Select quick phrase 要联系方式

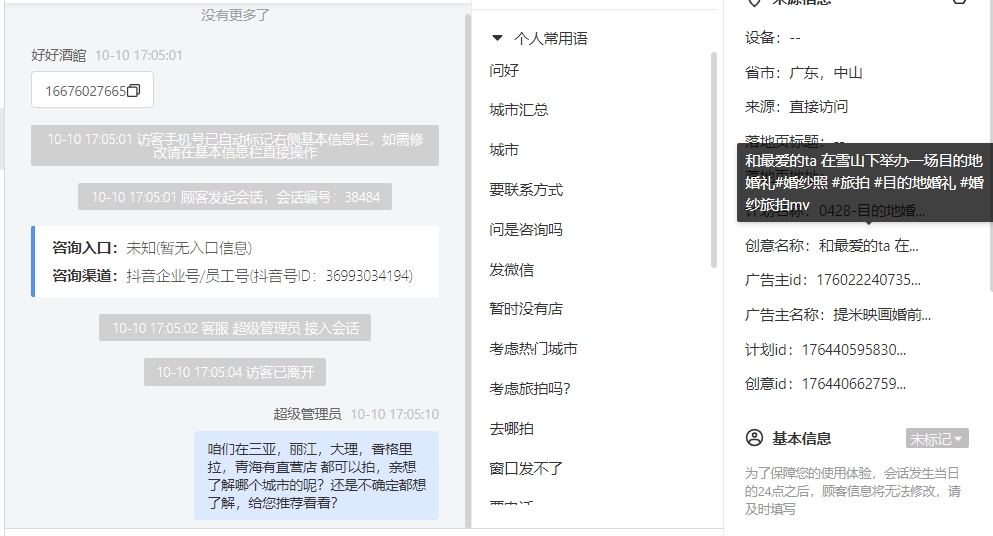pyautogui.click(x=526, y=189)
